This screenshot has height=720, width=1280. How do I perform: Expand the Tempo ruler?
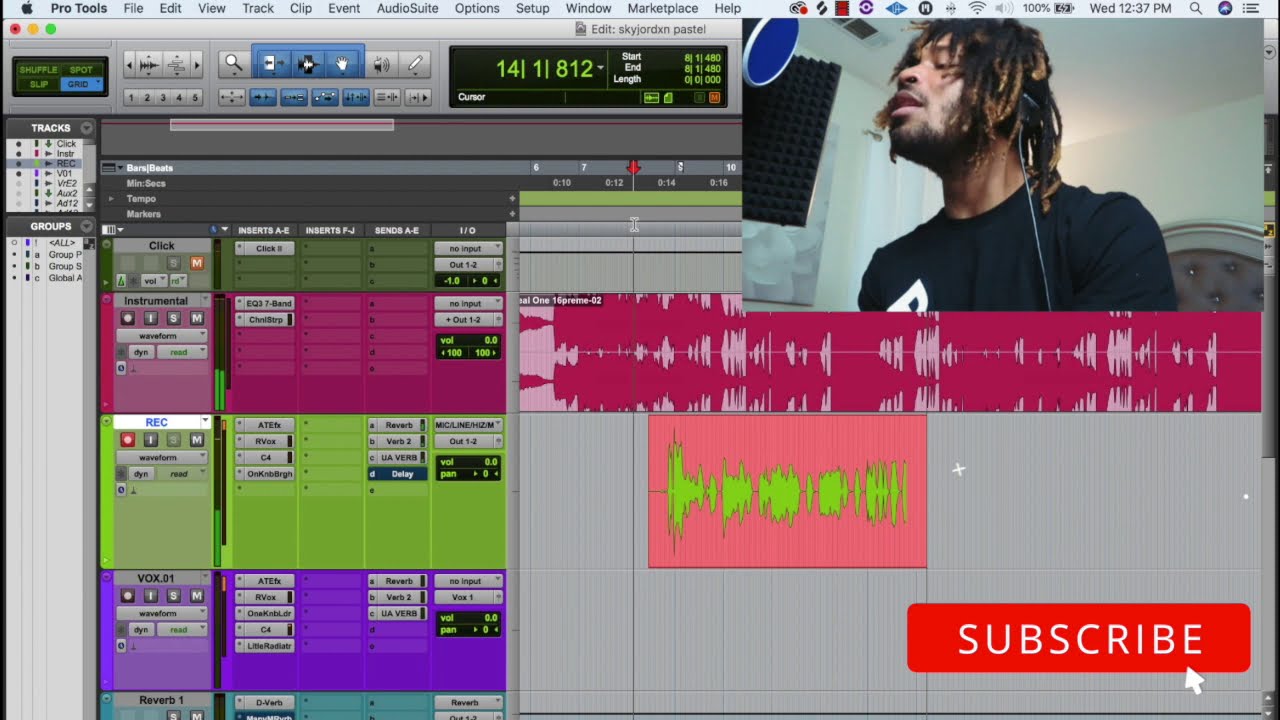tap(111, 198)
